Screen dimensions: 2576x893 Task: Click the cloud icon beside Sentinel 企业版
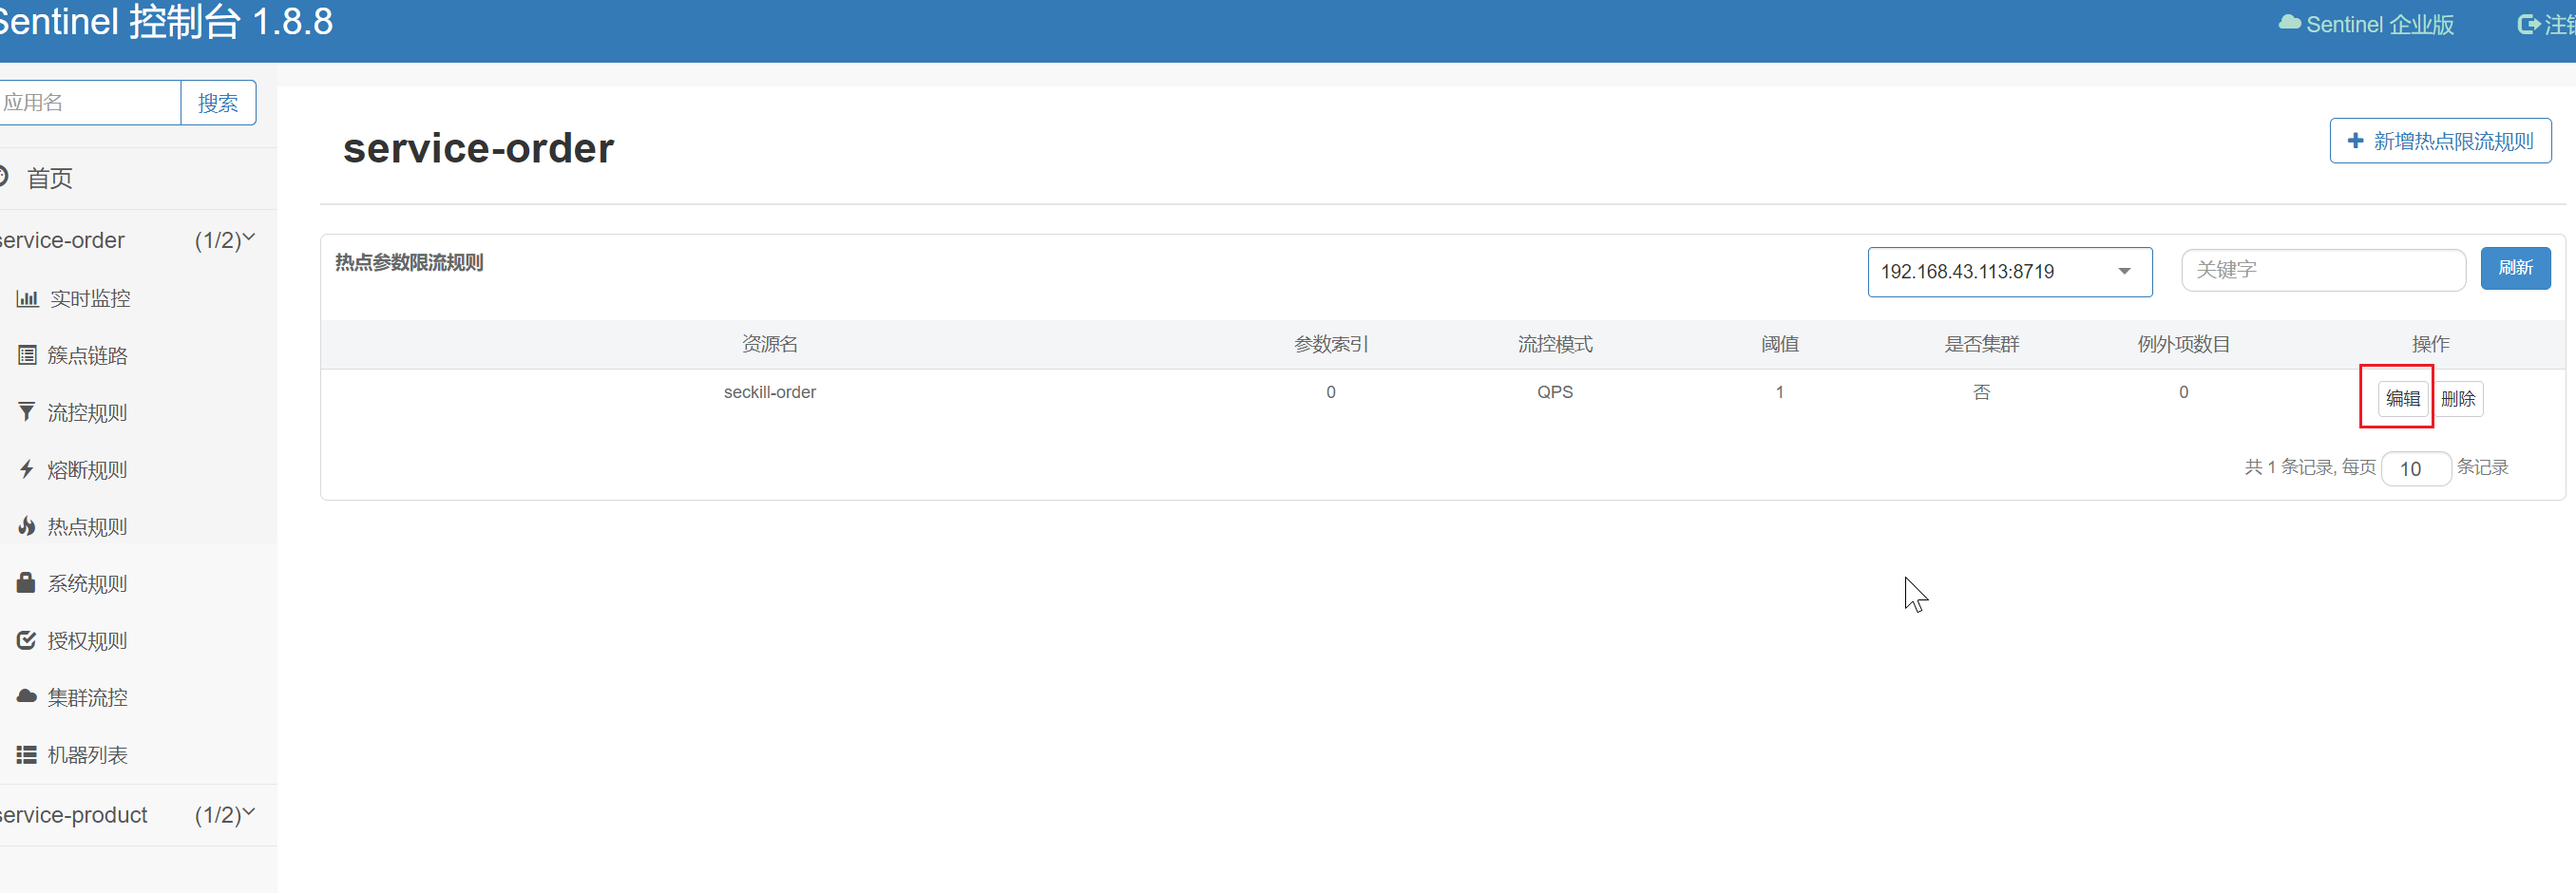(x=2289, y=23)
